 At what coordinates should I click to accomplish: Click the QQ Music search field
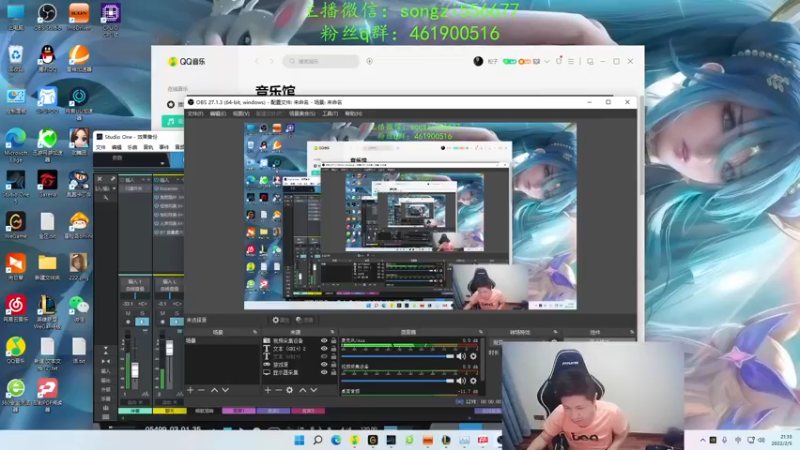321,61
